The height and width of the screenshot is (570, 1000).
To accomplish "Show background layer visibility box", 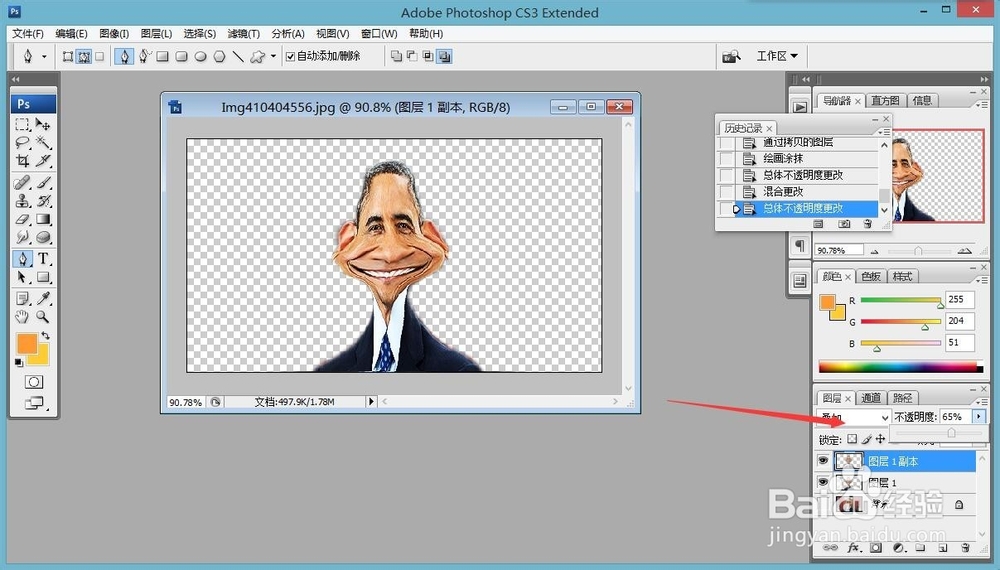I will coord(823,504).
